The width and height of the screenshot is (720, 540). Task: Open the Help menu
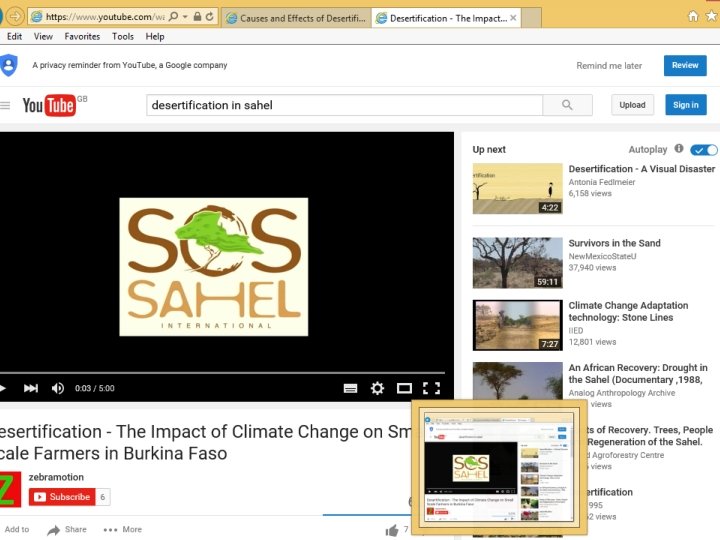[x=155, y=37]
